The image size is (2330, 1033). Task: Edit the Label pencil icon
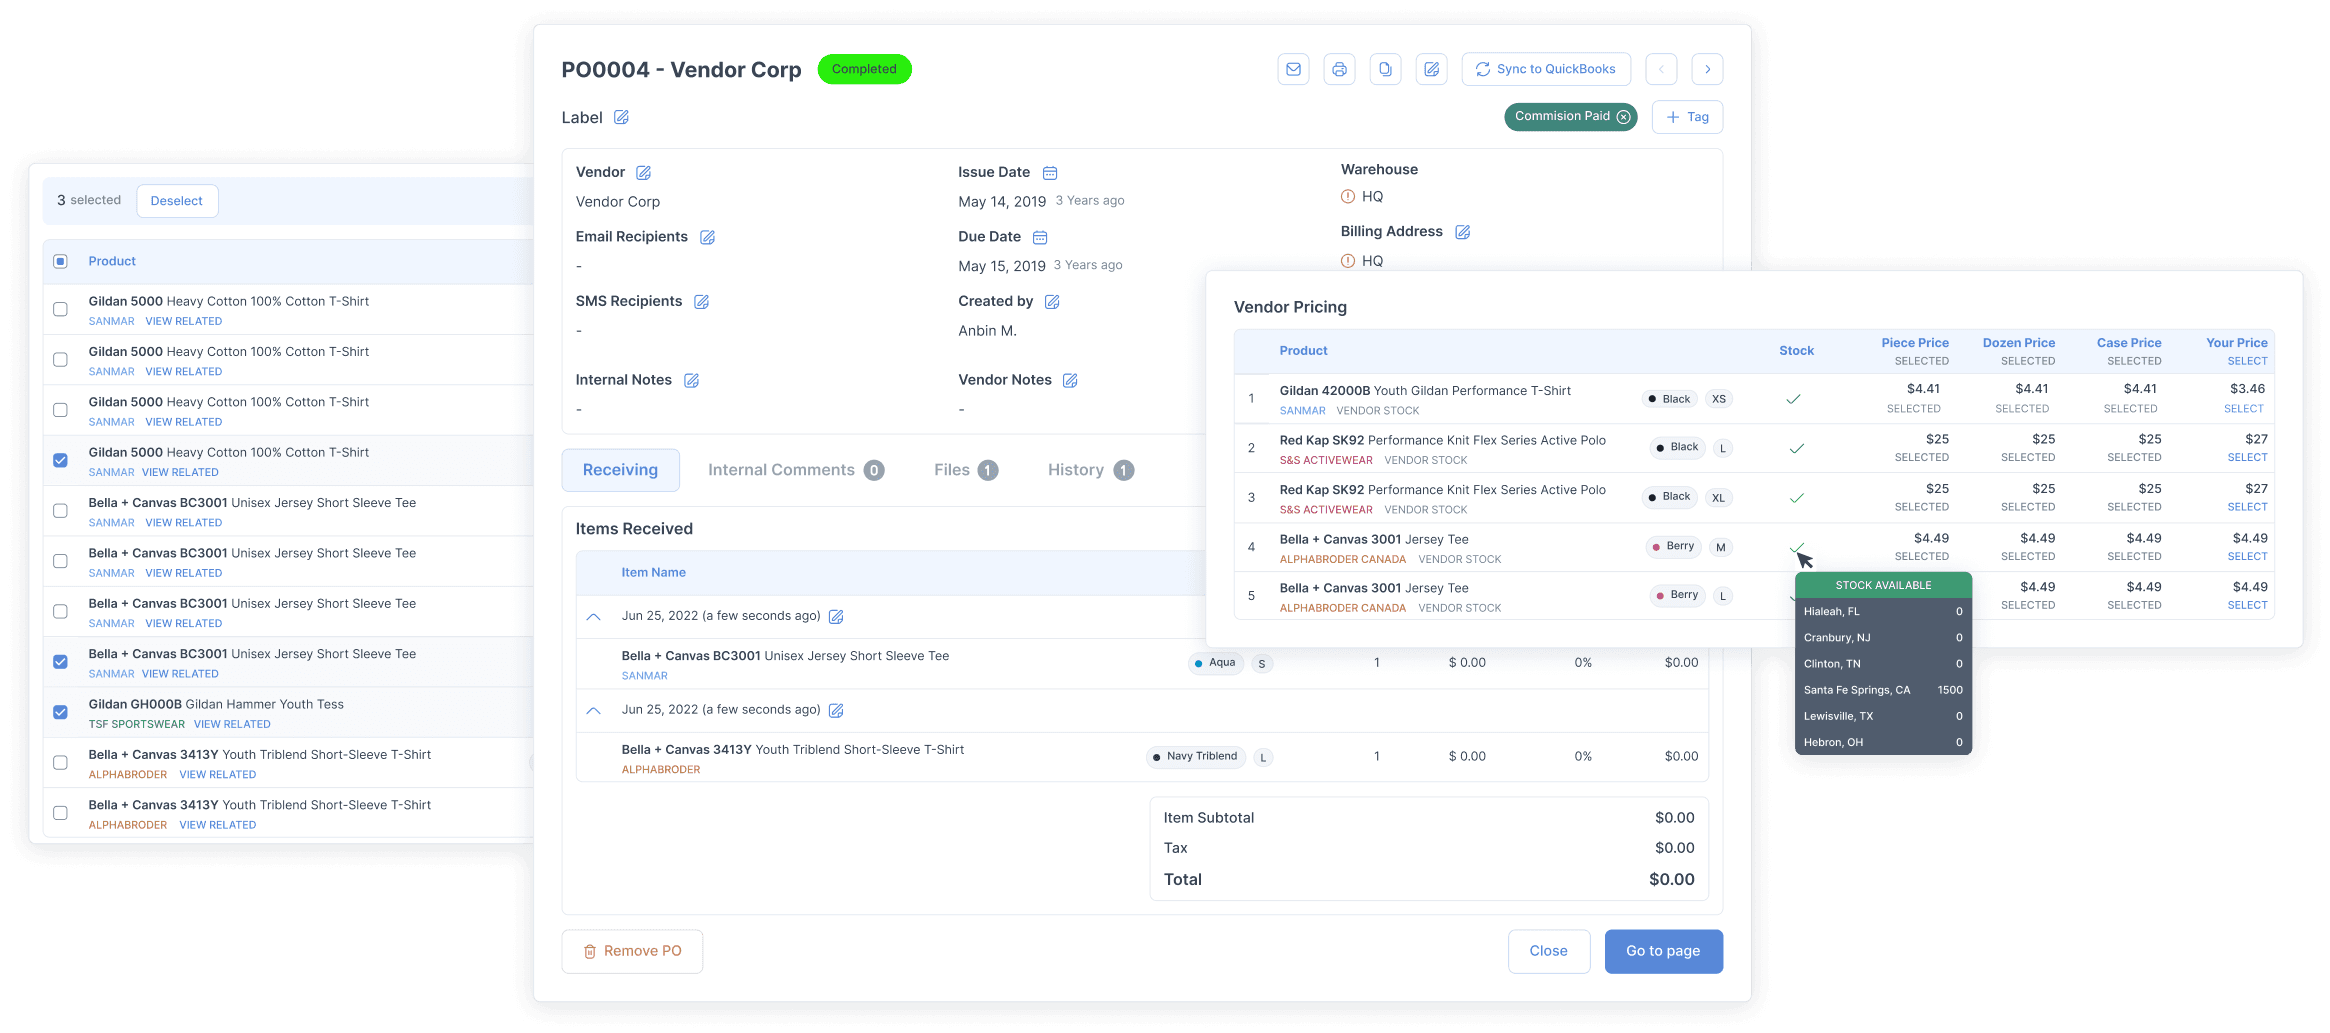[x=621, y=118]
